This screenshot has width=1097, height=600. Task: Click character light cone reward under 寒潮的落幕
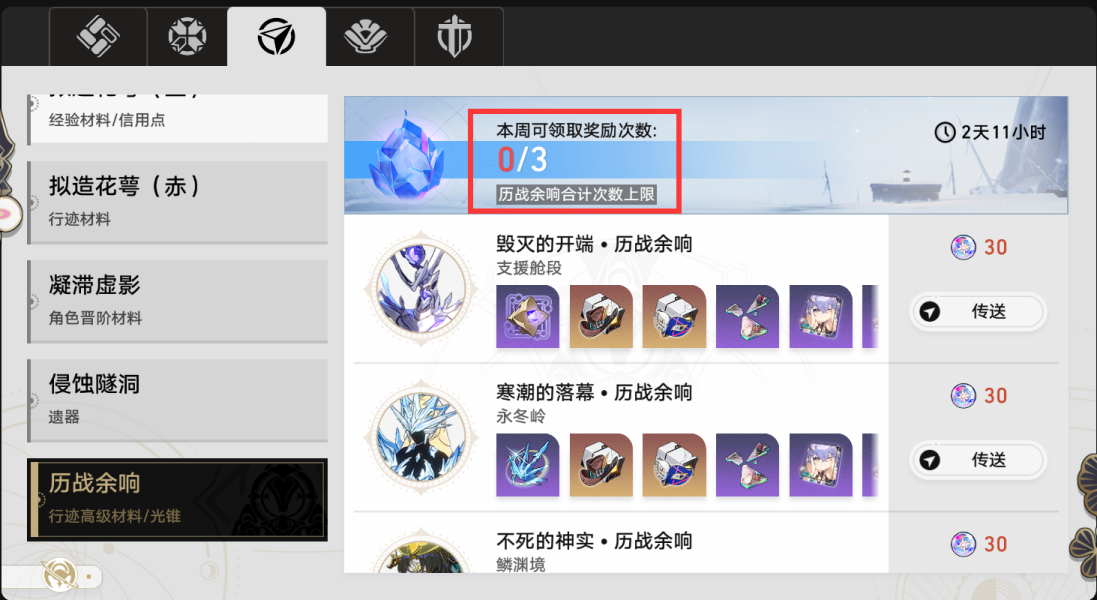tap(821, 465)
